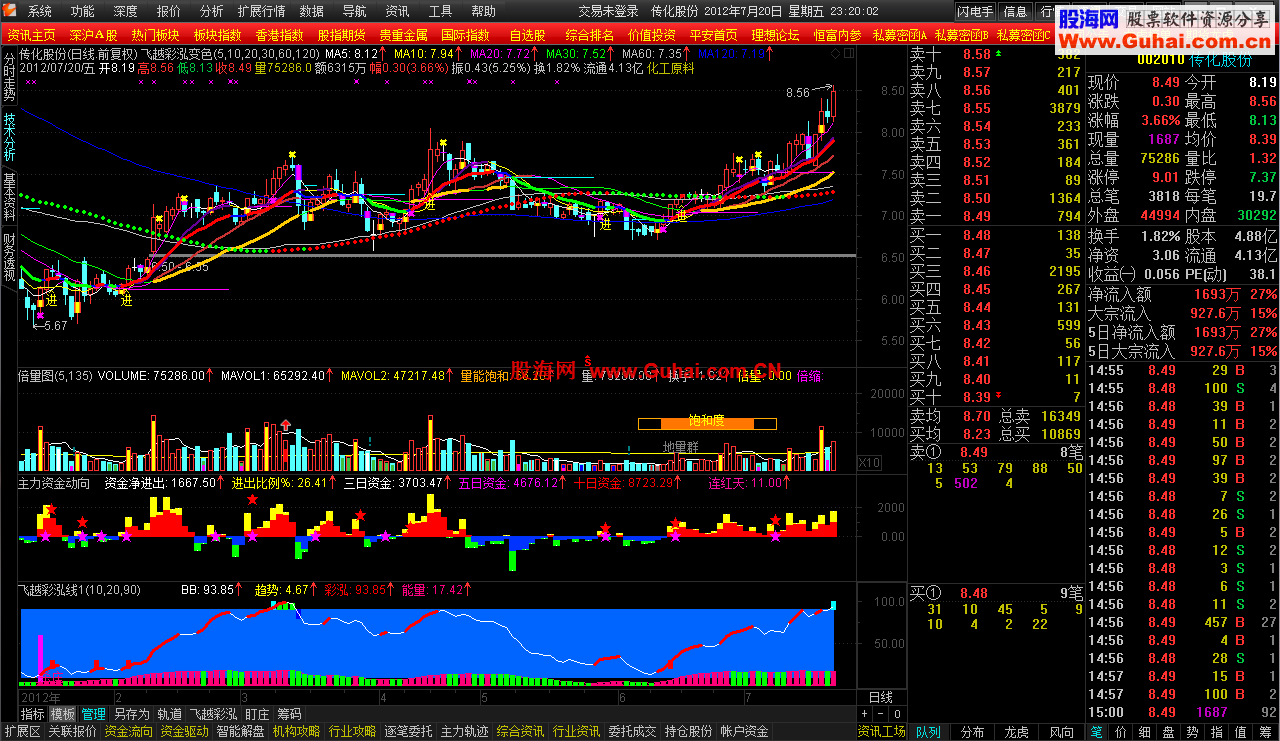Viewport: 1280px width, 741px height.
Task: Open 关联报价 in the bottom bar
Action: pos(72,732)
